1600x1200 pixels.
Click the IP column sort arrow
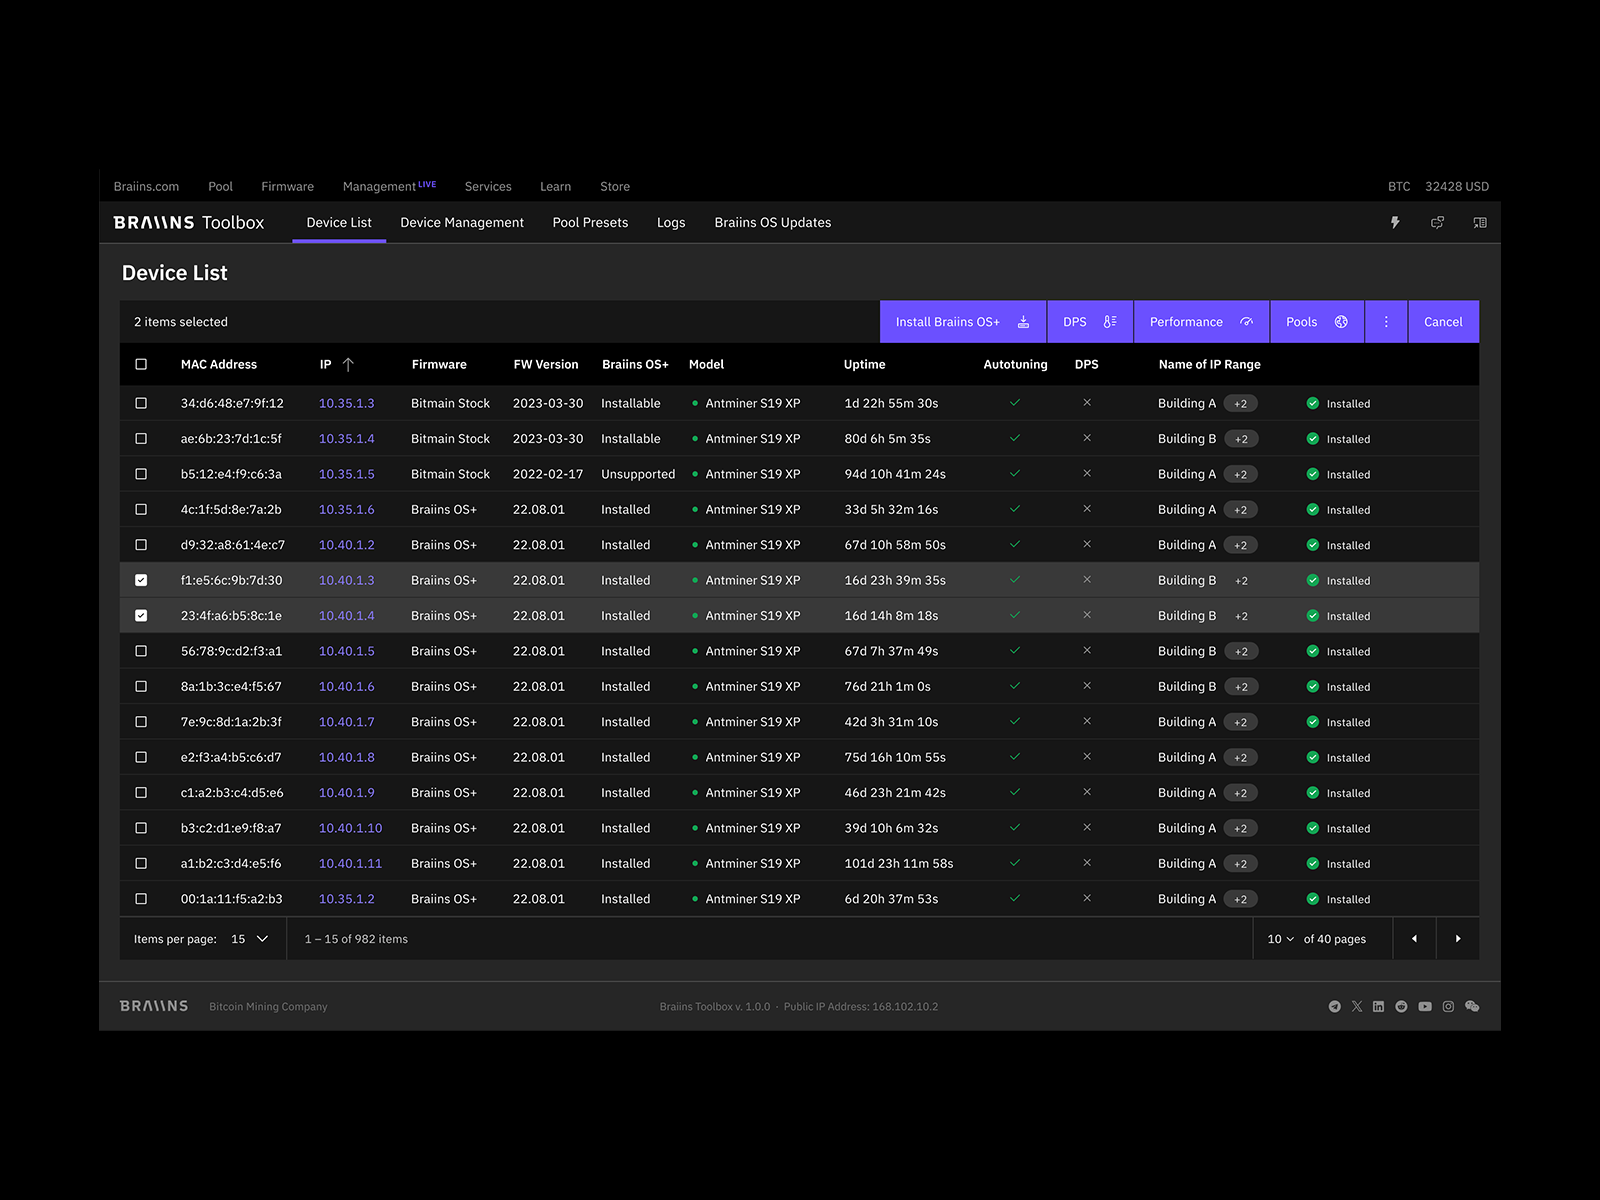[x=348, y=365]
